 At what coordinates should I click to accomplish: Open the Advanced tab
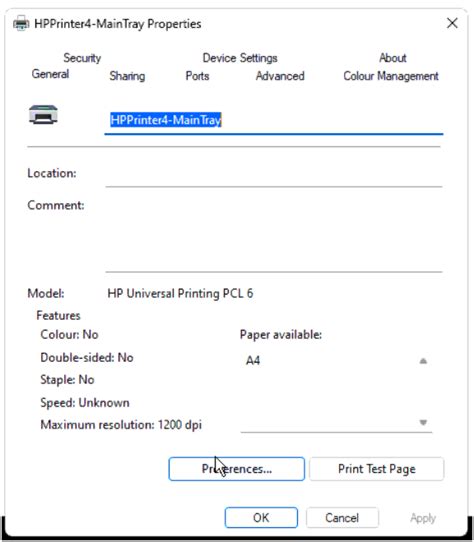click(x=280, y=76)
